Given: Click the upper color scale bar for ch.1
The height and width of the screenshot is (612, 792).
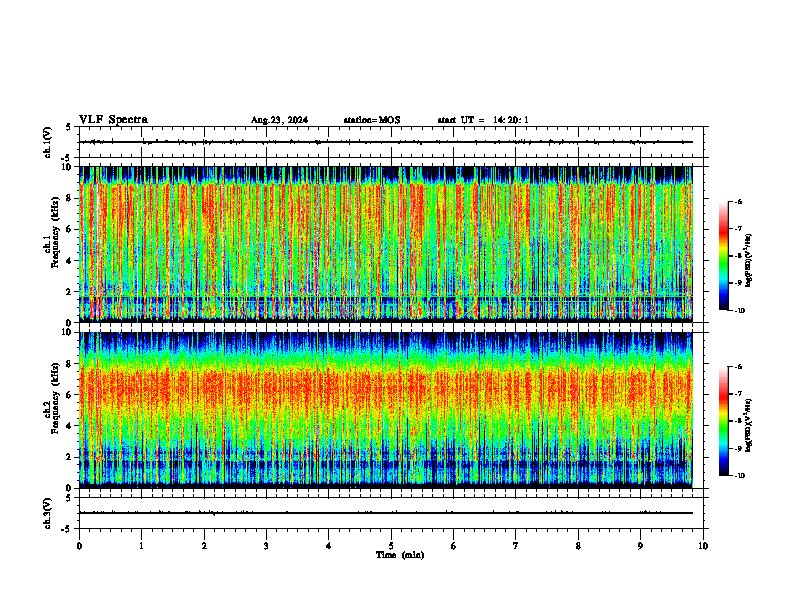Looking at the screenshot, I should point(724,256).
